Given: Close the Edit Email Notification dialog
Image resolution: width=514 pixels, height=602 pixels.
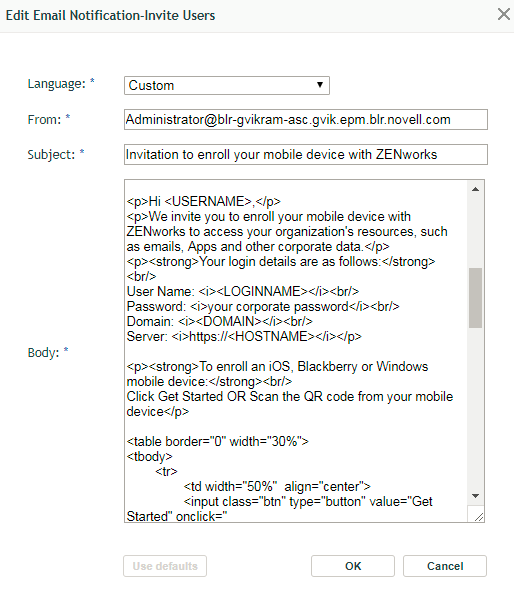Looking at the screenshot, I should pos(503,15).
